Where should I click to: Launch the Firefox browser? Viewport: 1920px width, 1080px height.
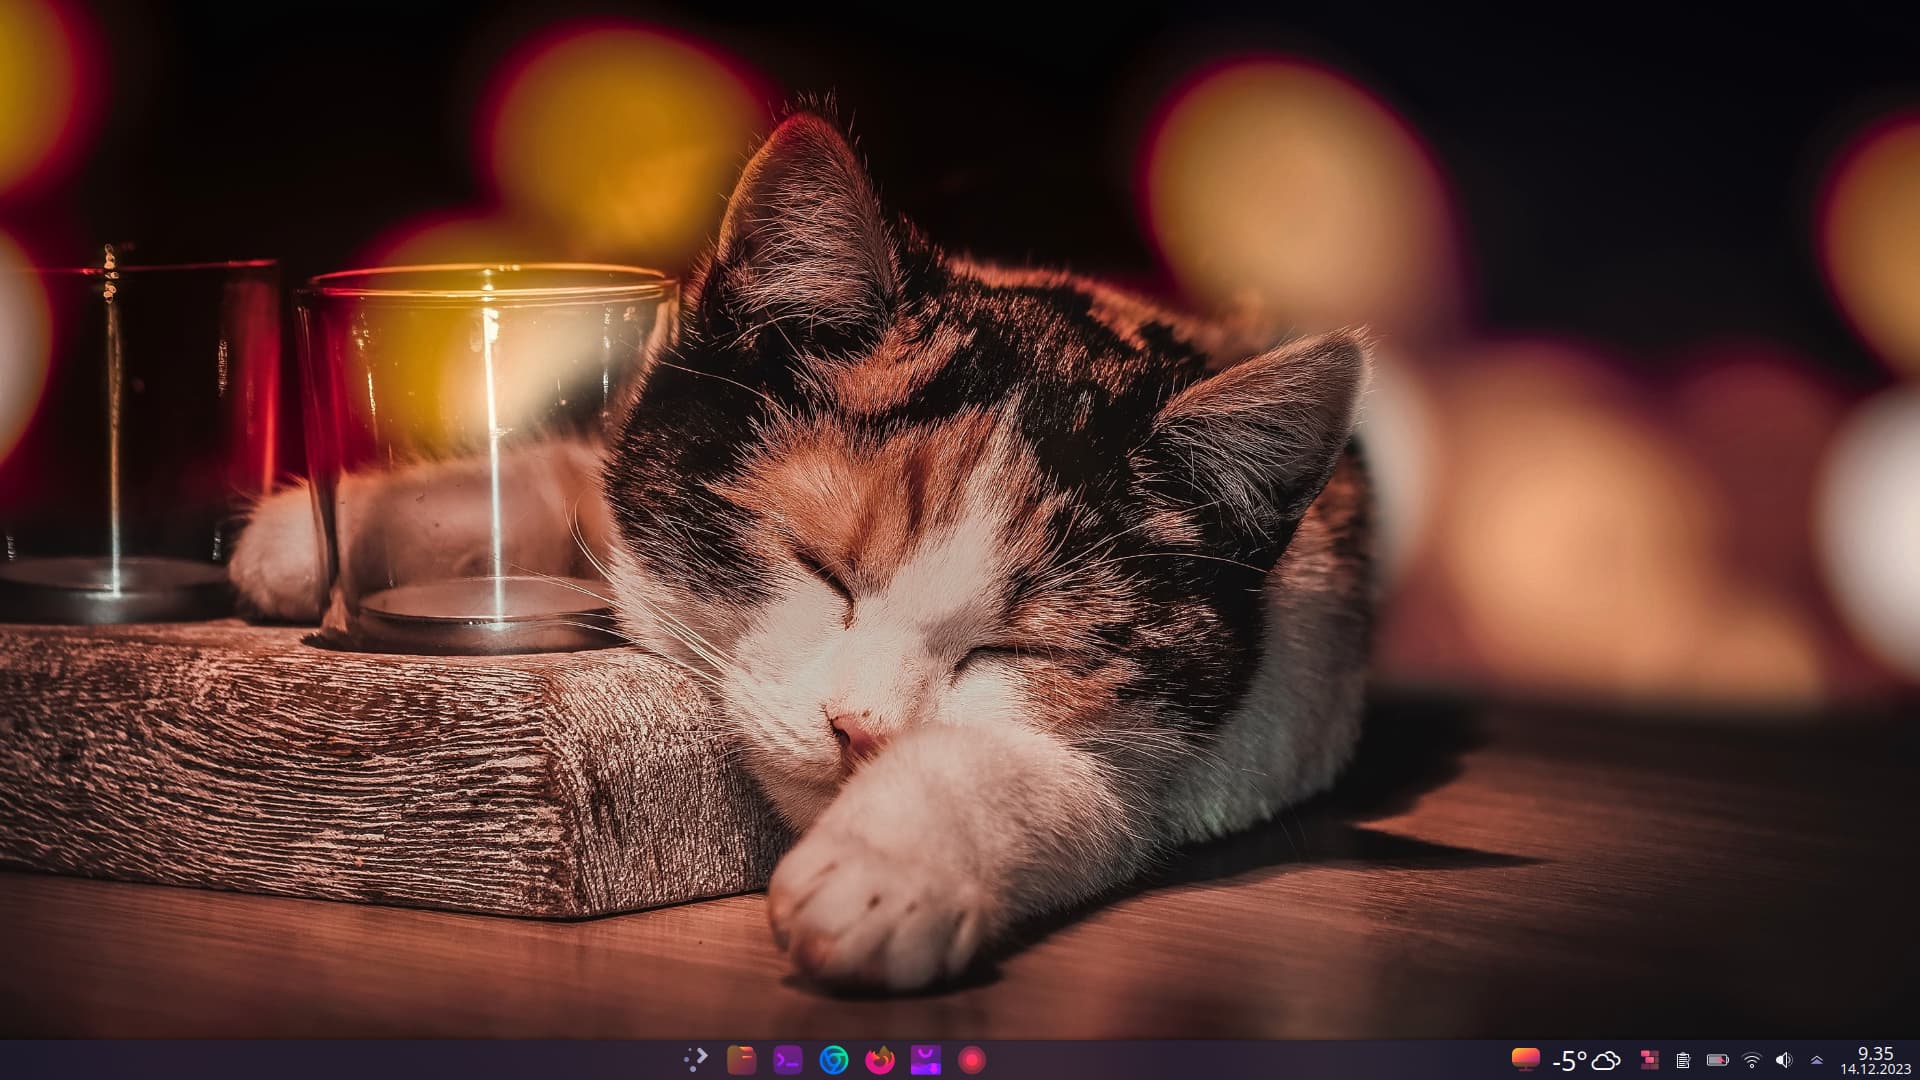(x=880, y=1060)
